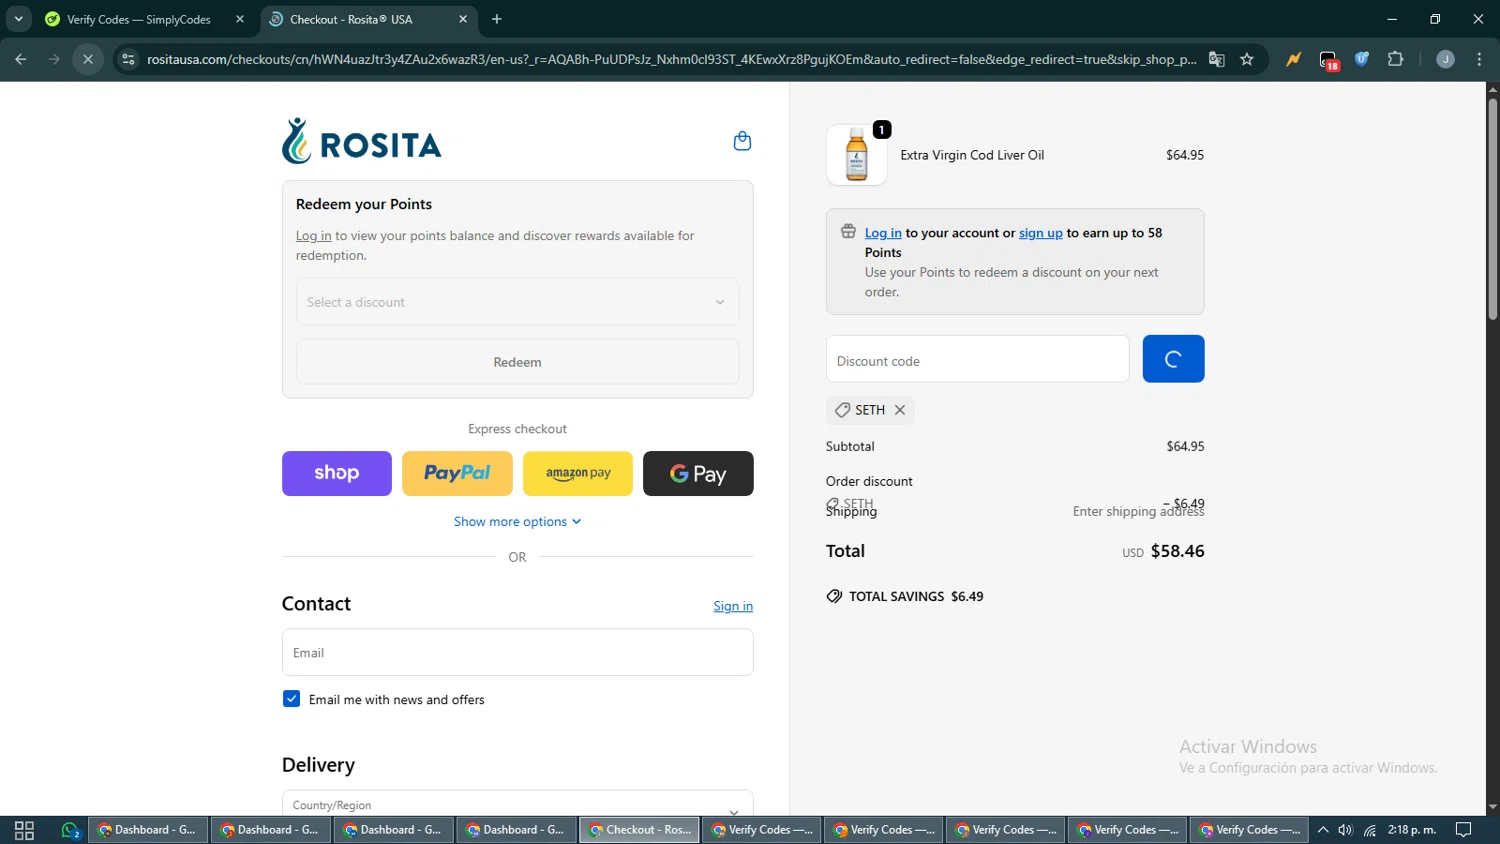Uncheck Email me with news and offers

291,699
